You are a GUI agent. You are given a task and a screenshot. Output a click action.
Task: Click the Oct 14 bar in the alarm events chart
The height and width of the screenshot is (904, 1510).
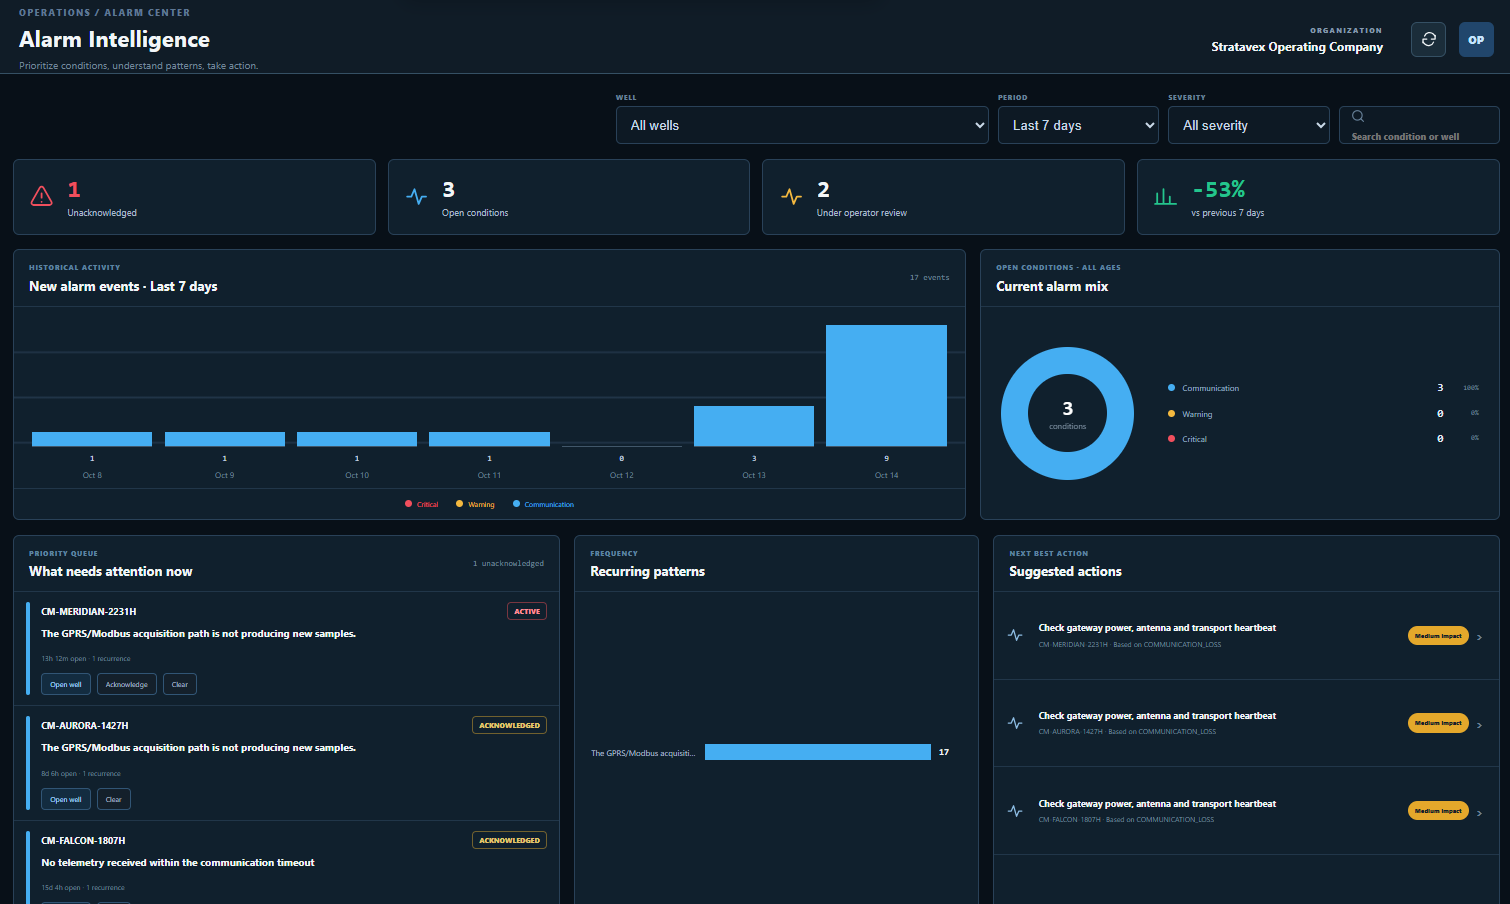(886, 385)
